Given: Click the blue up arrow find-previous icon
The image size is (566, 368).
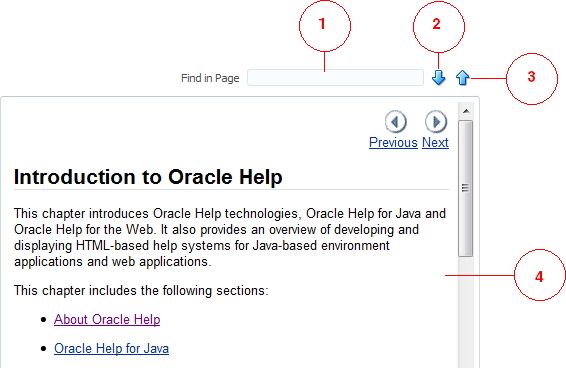Looking at the screenshot, I should [462, 78].
